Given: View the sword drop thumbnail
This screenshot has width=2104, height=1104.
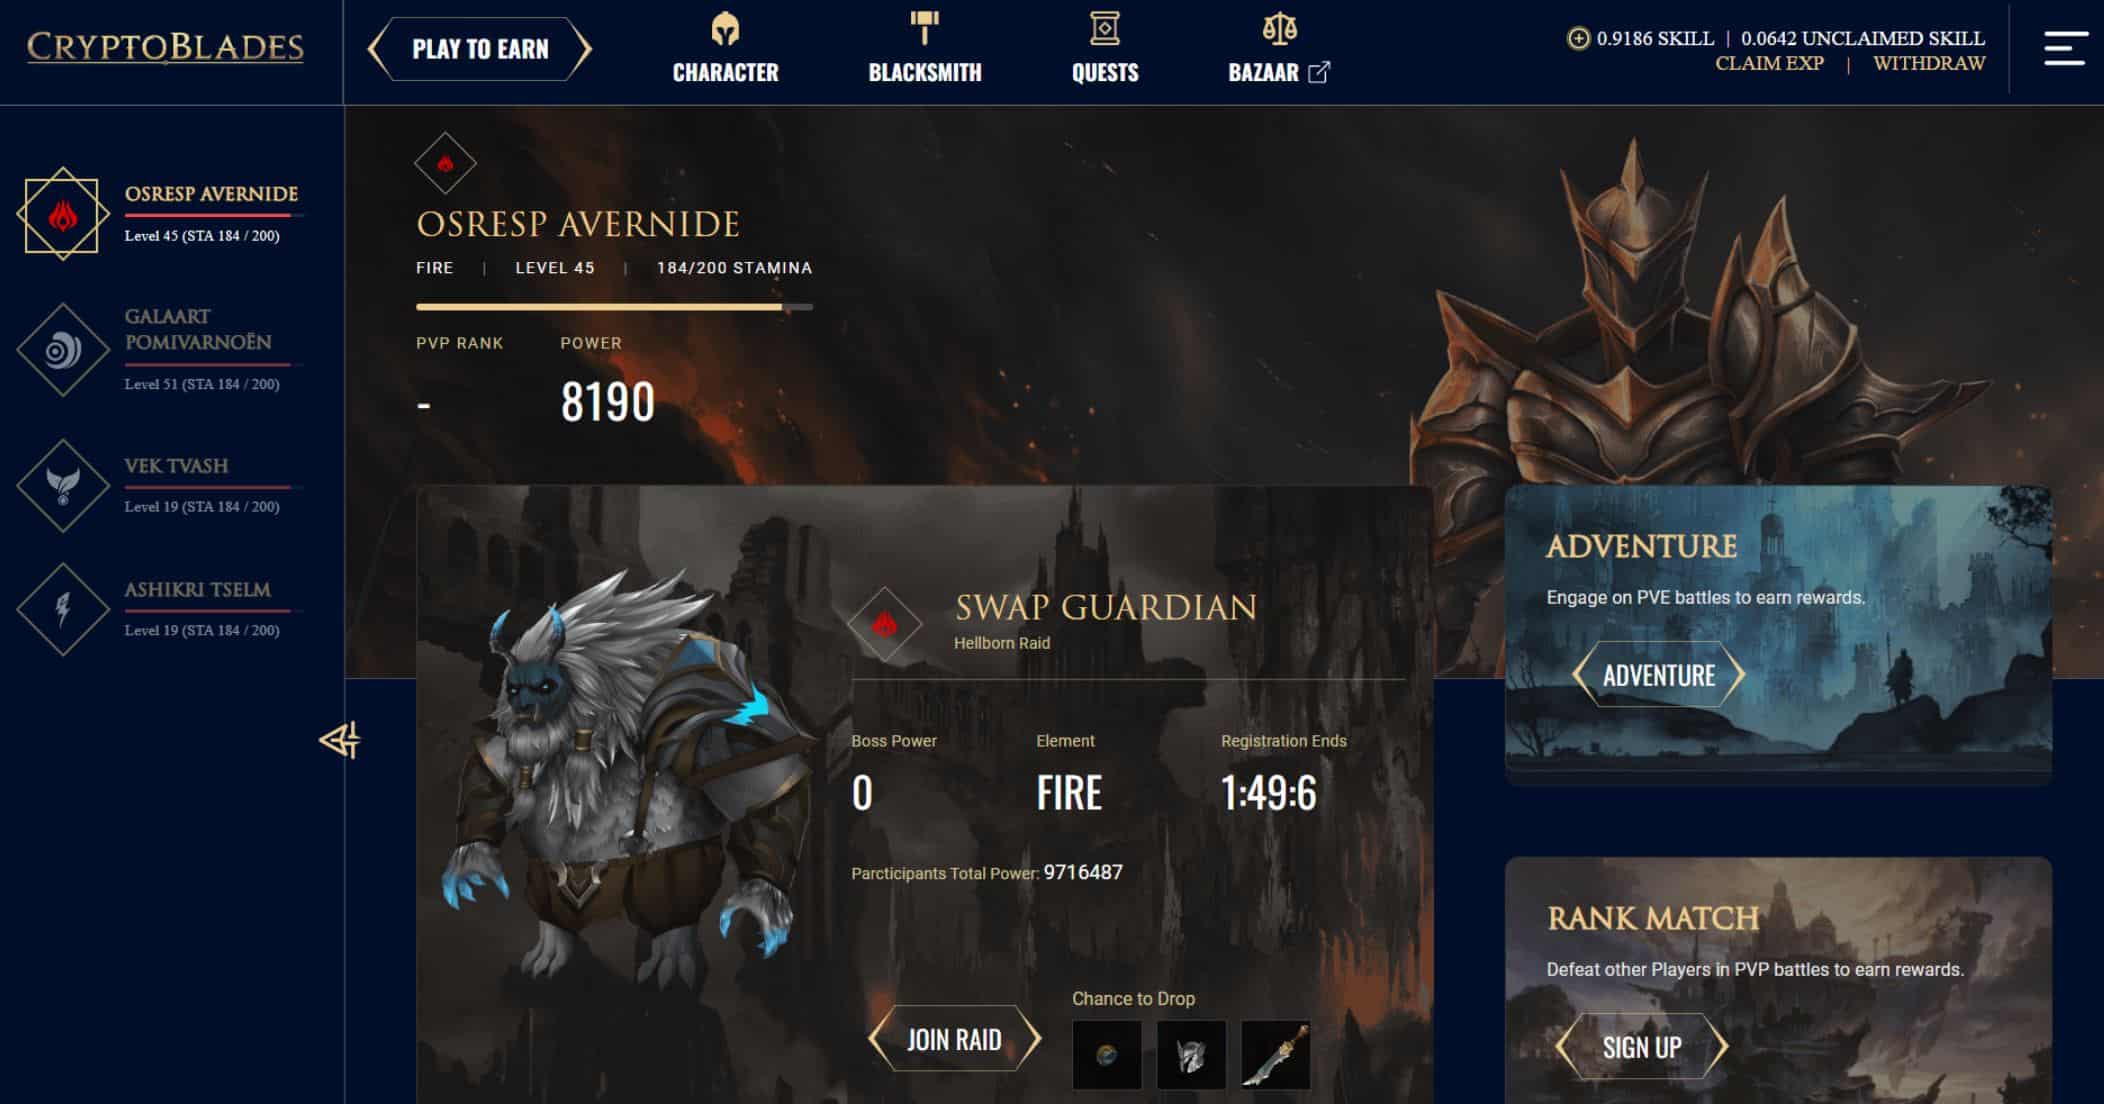Looking at the screenshot, I should tap(1275, 1055).
